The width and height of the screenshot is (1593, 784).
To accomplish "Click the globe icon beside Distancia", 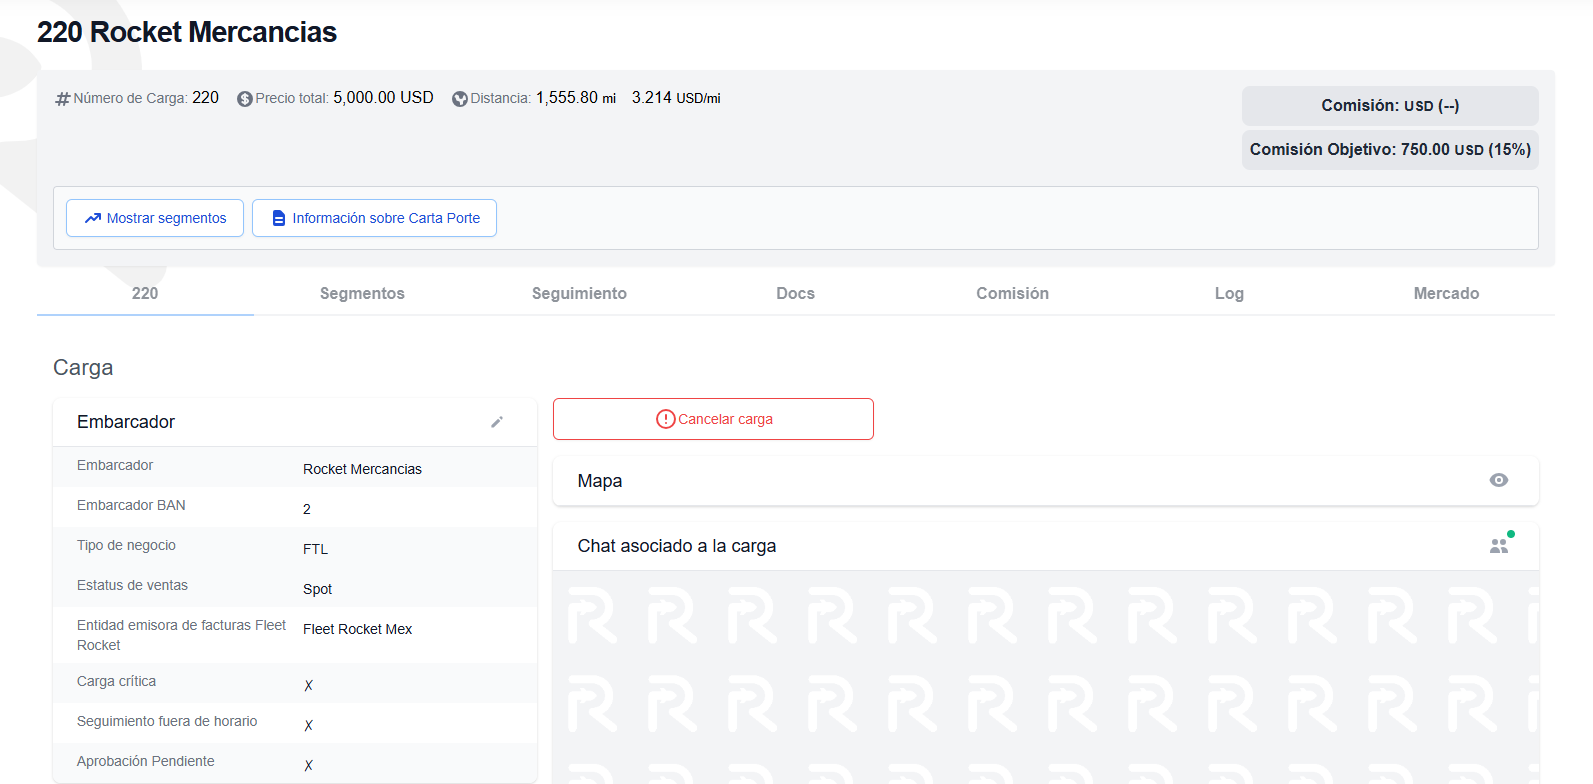I will click(460, 99).
